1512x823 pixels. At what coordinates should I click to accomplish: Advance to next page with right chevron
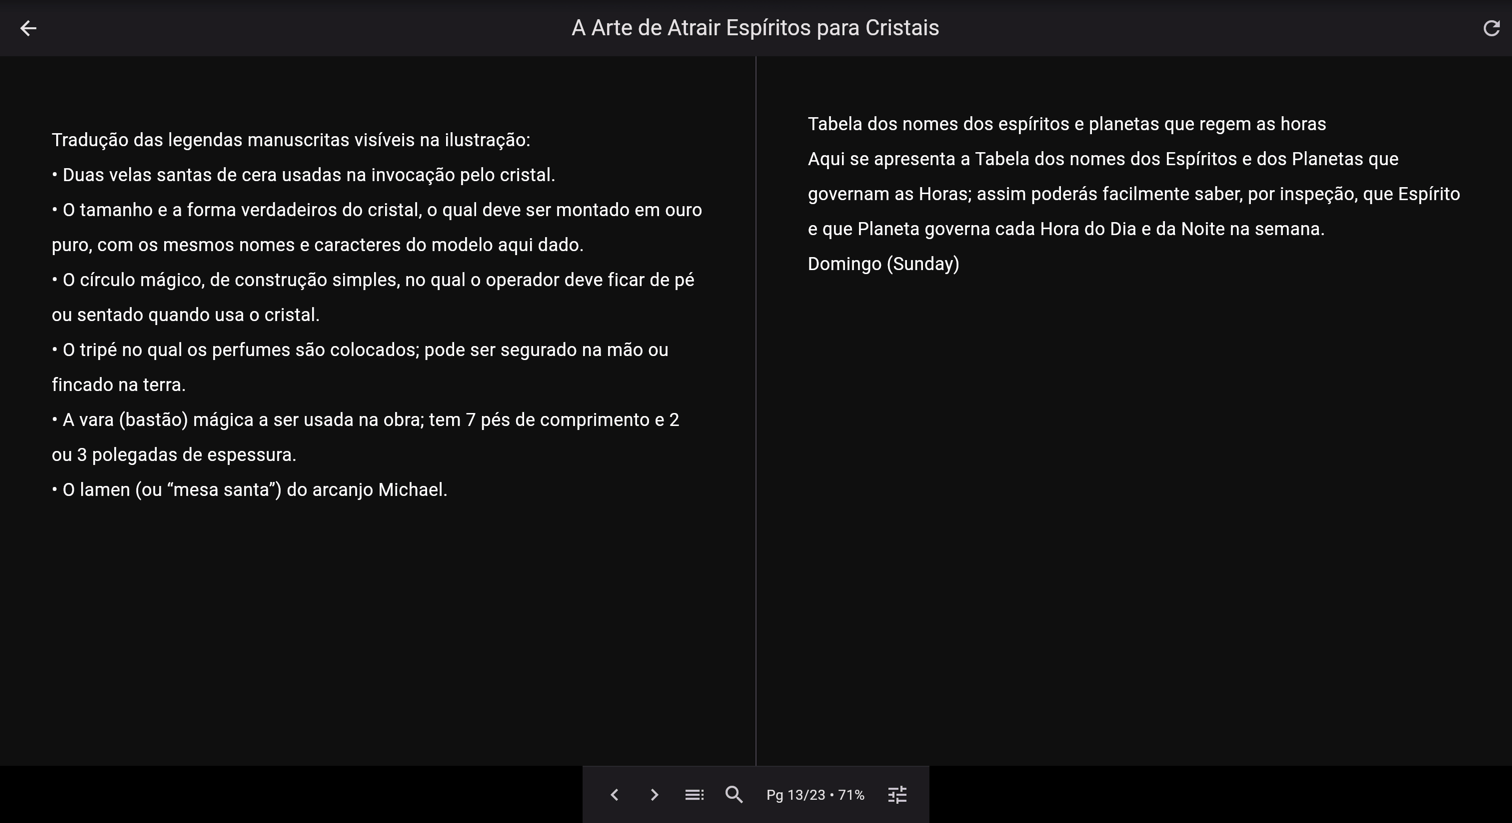654,794
